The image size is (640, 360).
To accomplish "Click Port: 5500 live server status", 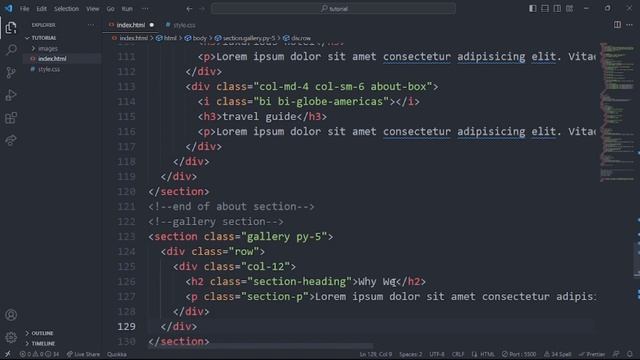I will pos(519,354).
